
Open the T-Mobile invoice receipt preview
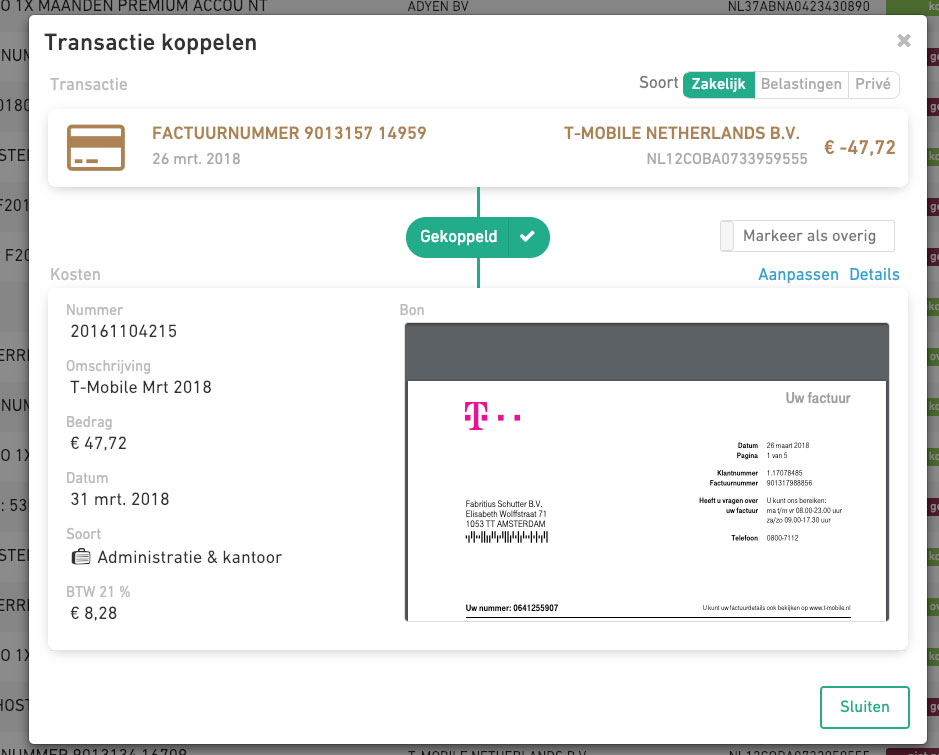[647, 472]
